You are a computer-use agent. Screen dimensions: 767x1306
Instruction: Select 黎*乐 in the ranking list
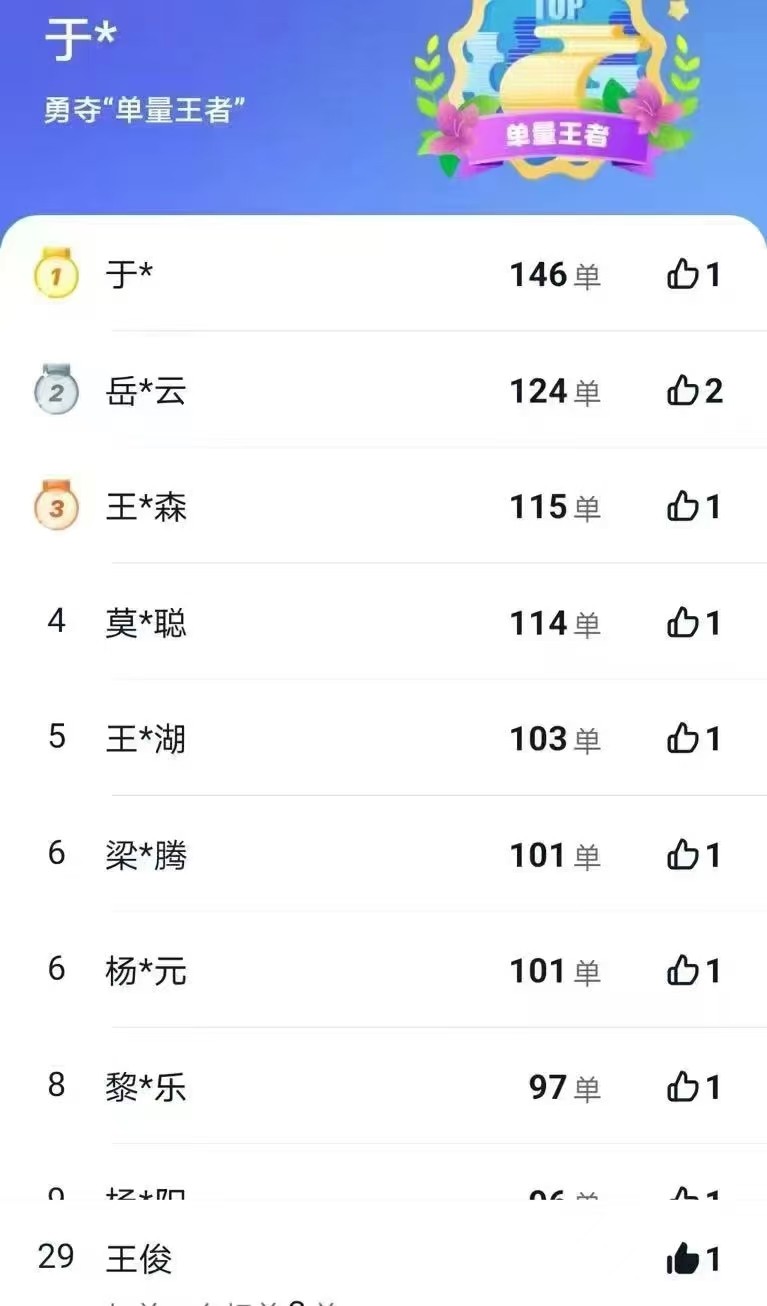[x=146, y=1086]
